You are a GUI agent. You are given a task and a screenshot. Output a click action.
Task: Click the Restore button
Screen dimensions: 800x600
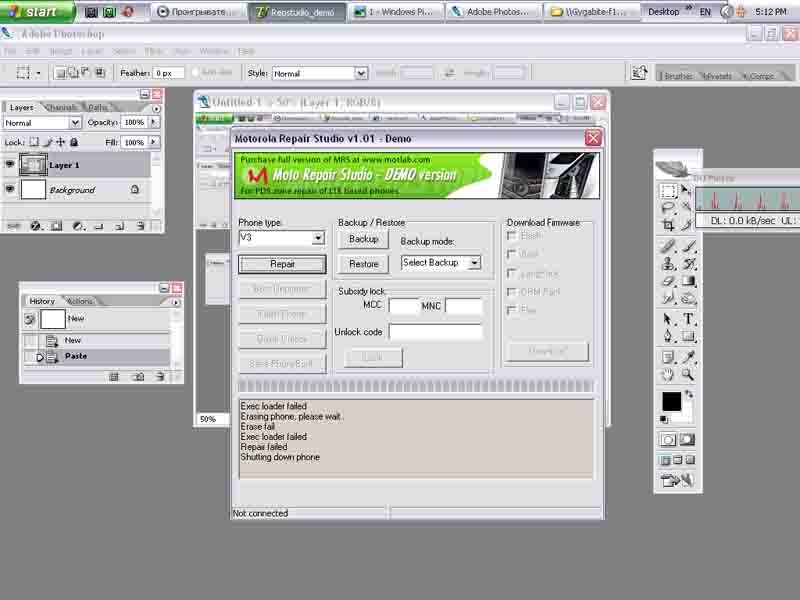[x=363, y=264]
